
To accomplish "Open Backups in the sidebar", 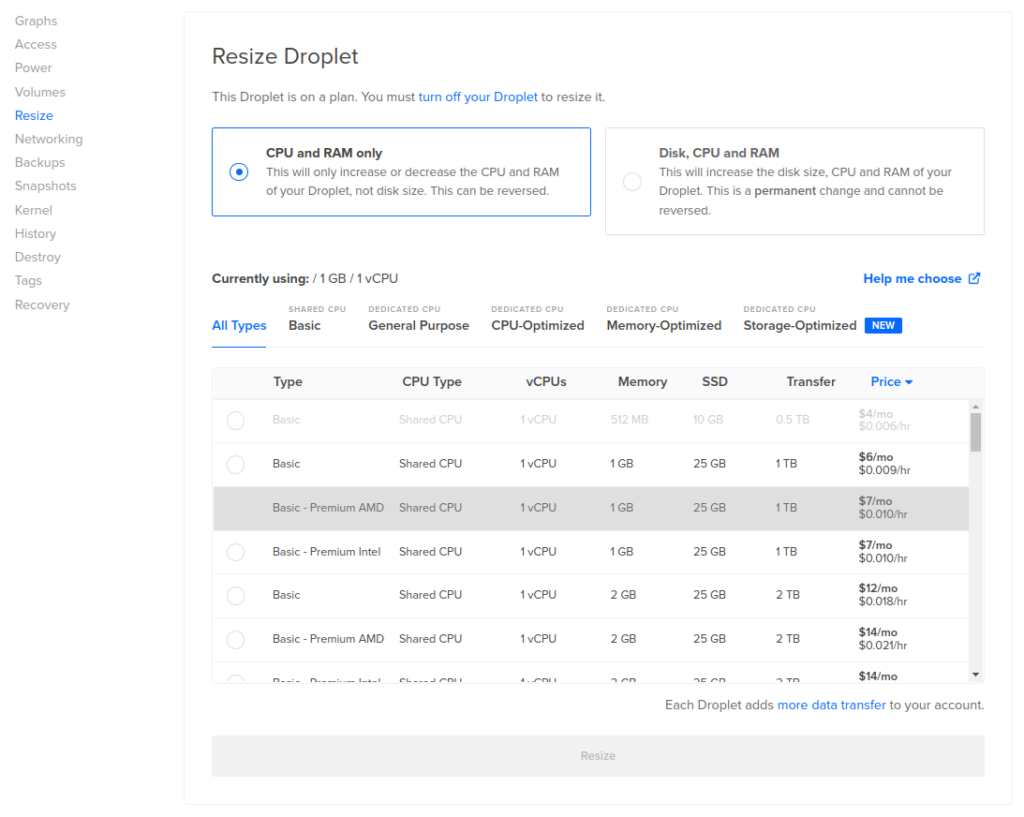I will click(40, 163).
